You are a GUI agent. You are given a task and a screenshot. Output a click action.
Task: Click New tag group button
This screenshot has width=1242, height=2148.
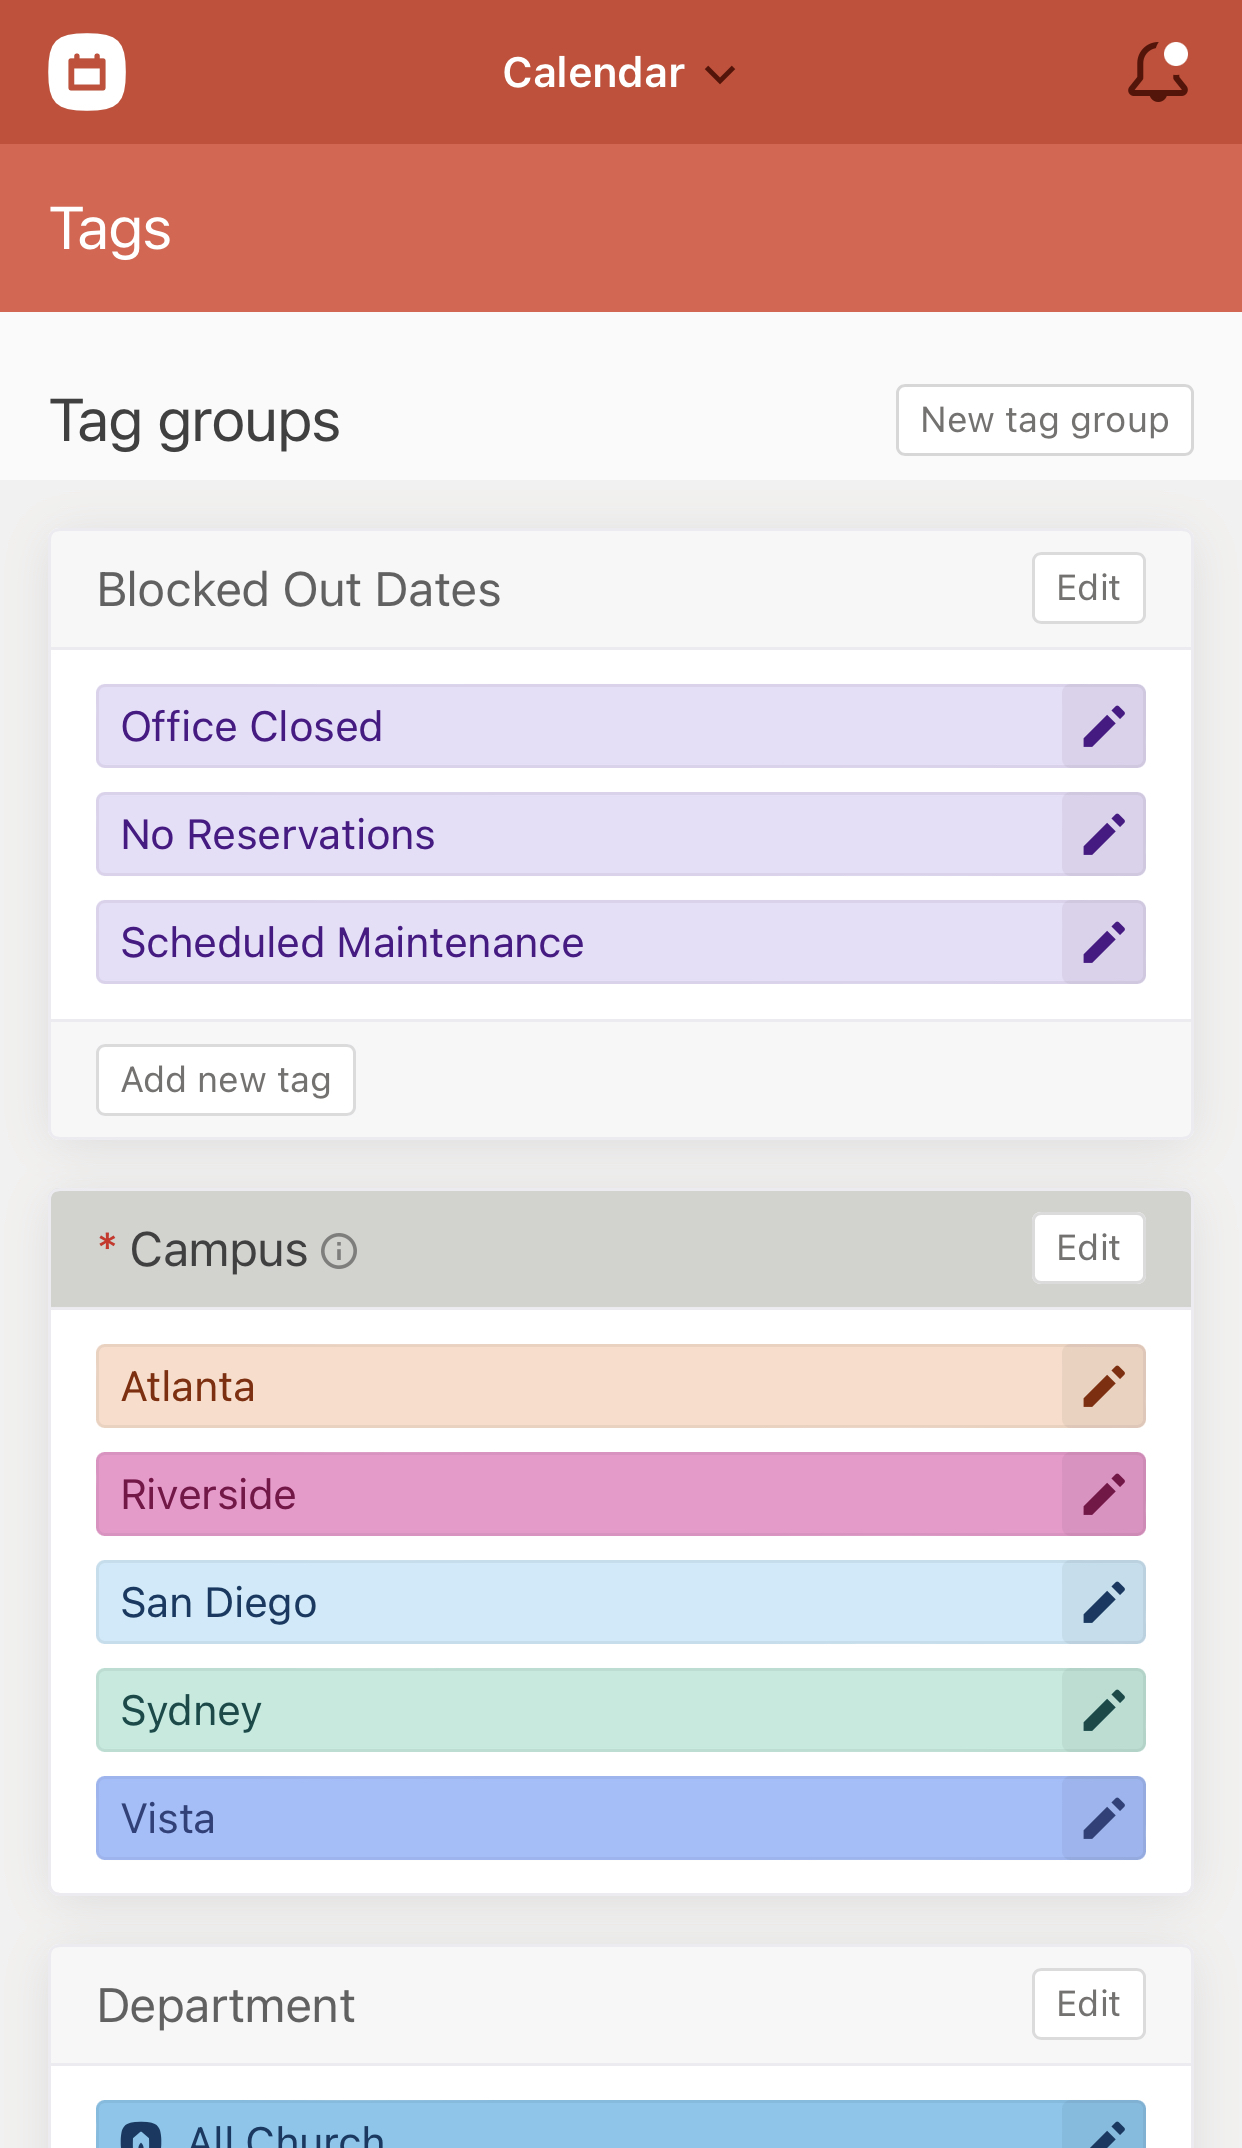tap(1045, 420)
